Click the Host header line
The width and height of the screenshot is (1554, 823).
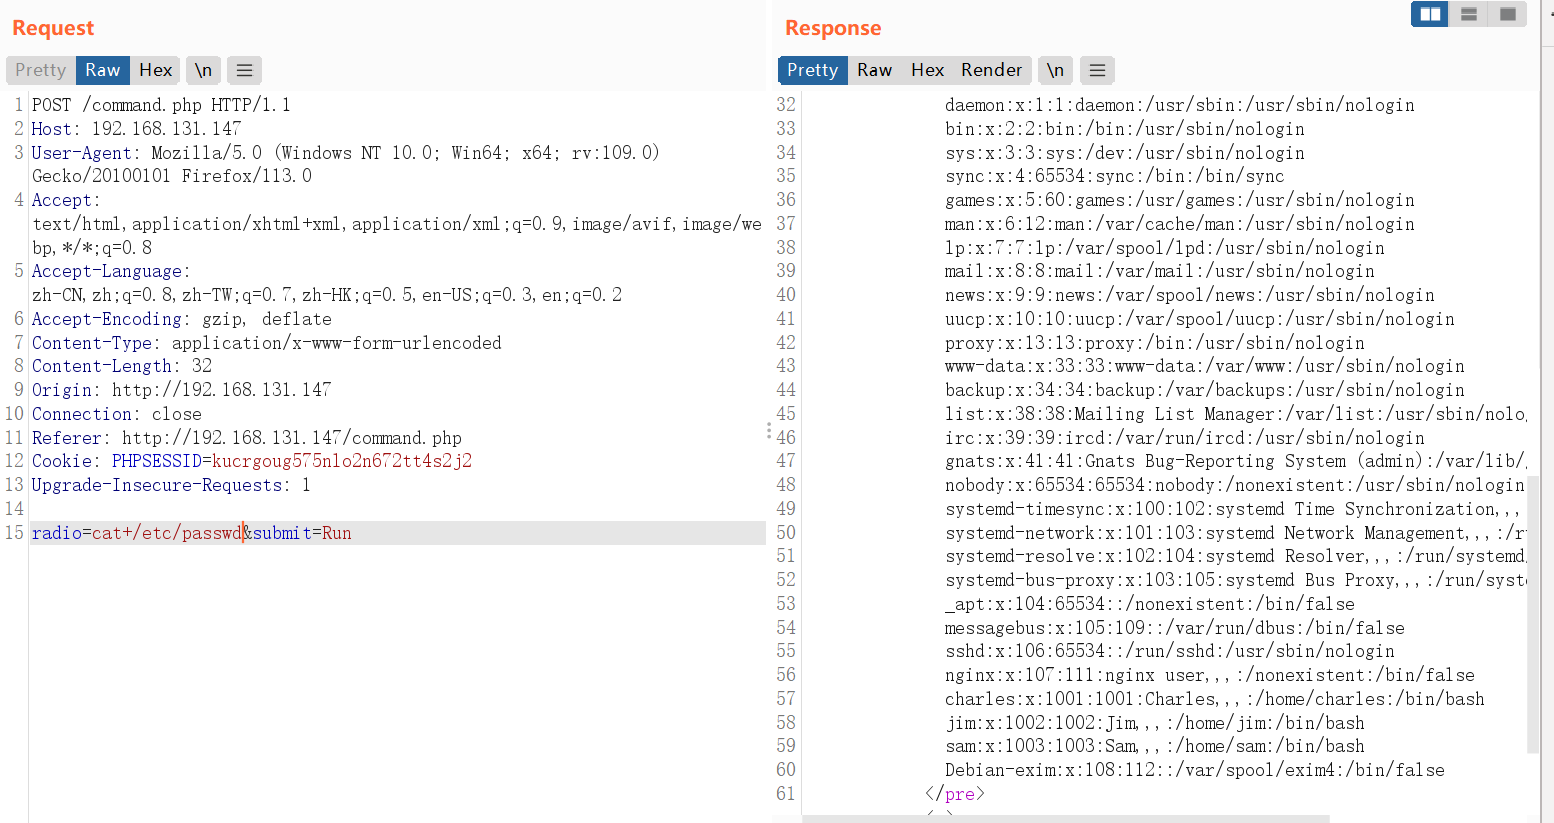coord(136,129)
